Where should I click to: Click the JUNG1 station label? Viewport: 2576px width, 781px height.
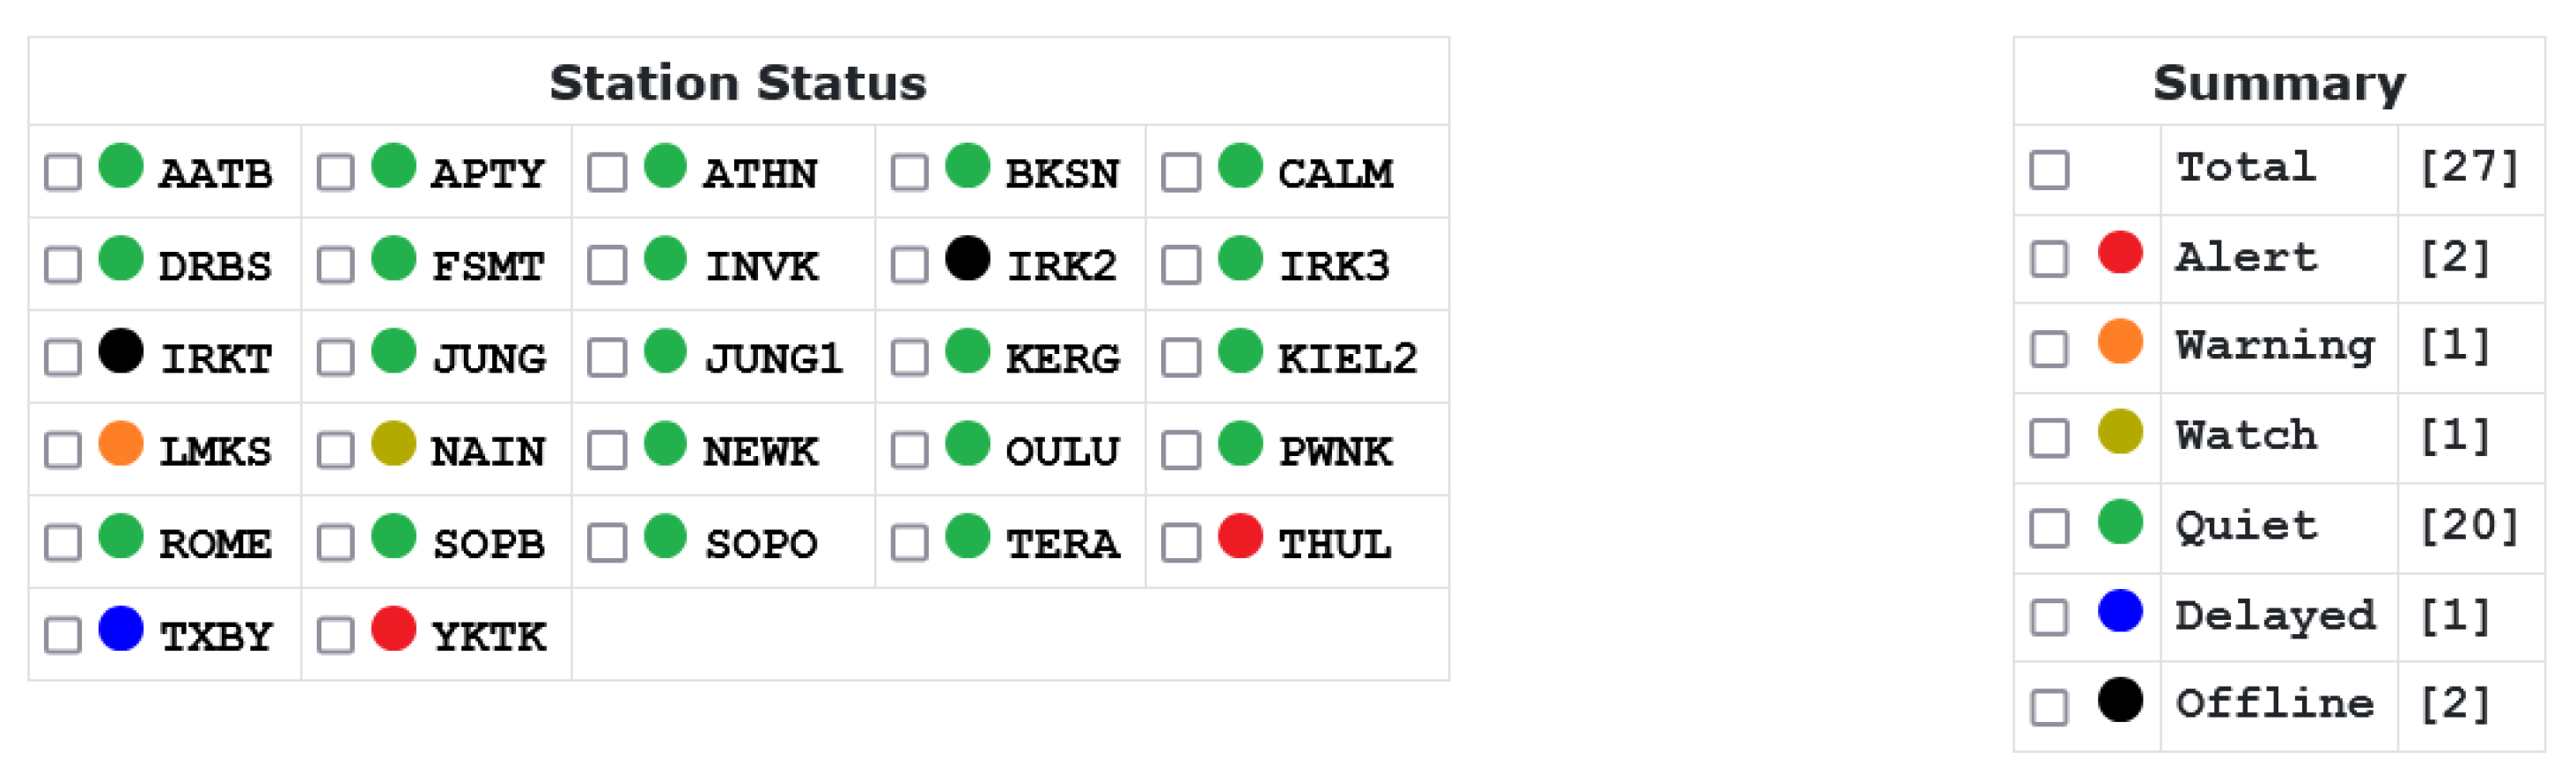(x=773, y=358)
